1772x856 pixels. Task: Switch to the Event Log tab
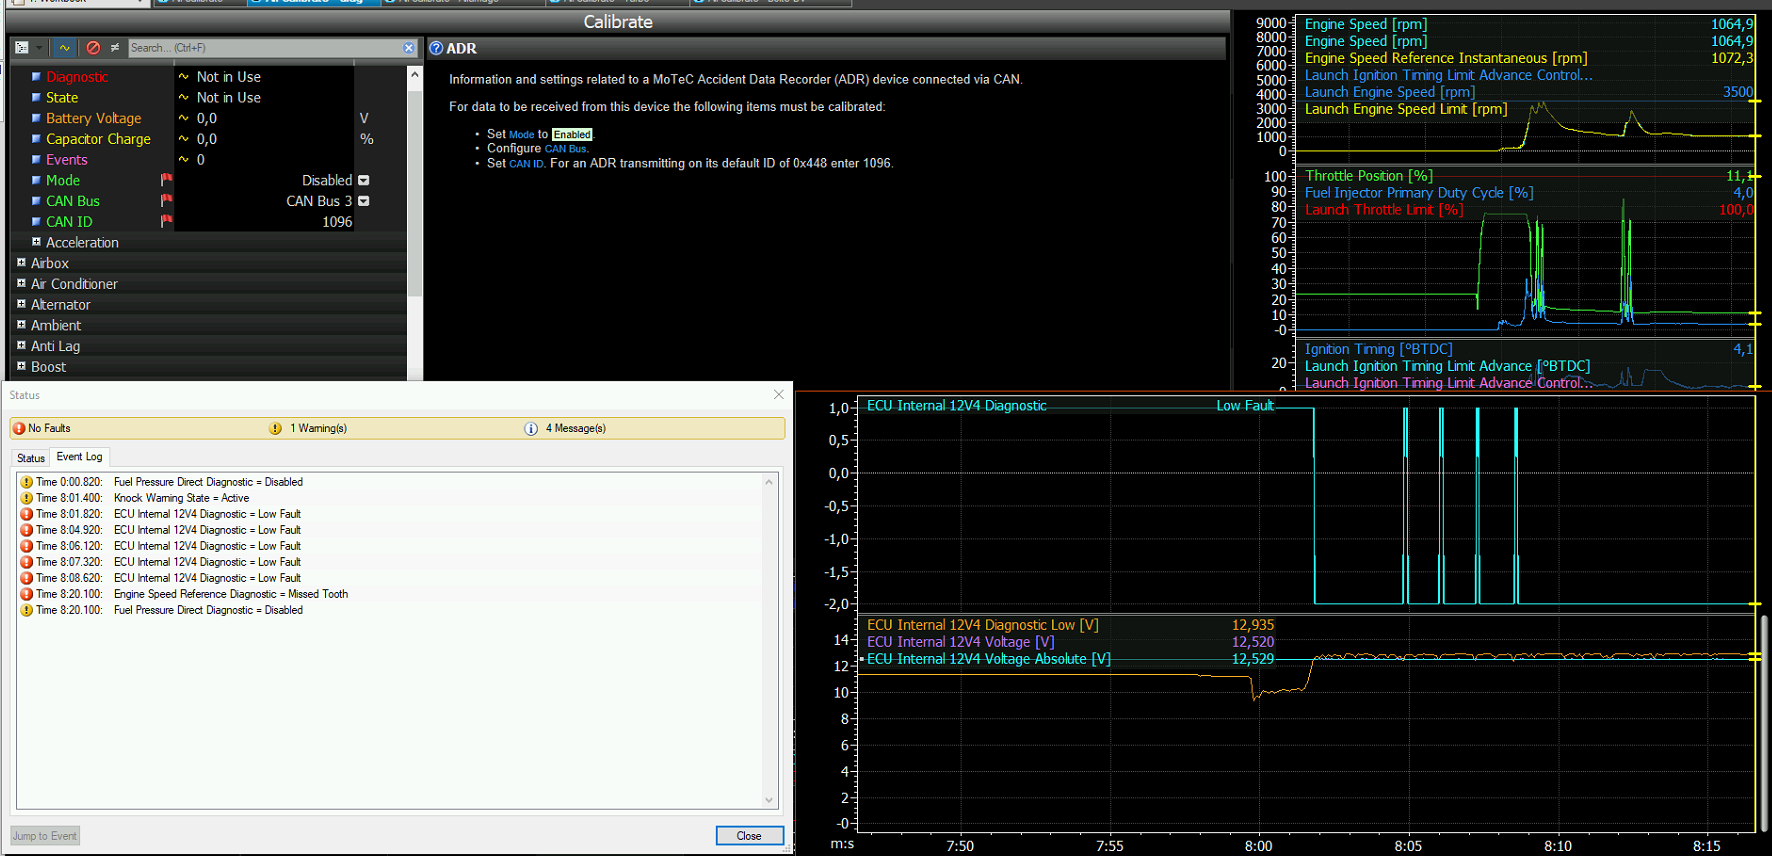point(79,457)
